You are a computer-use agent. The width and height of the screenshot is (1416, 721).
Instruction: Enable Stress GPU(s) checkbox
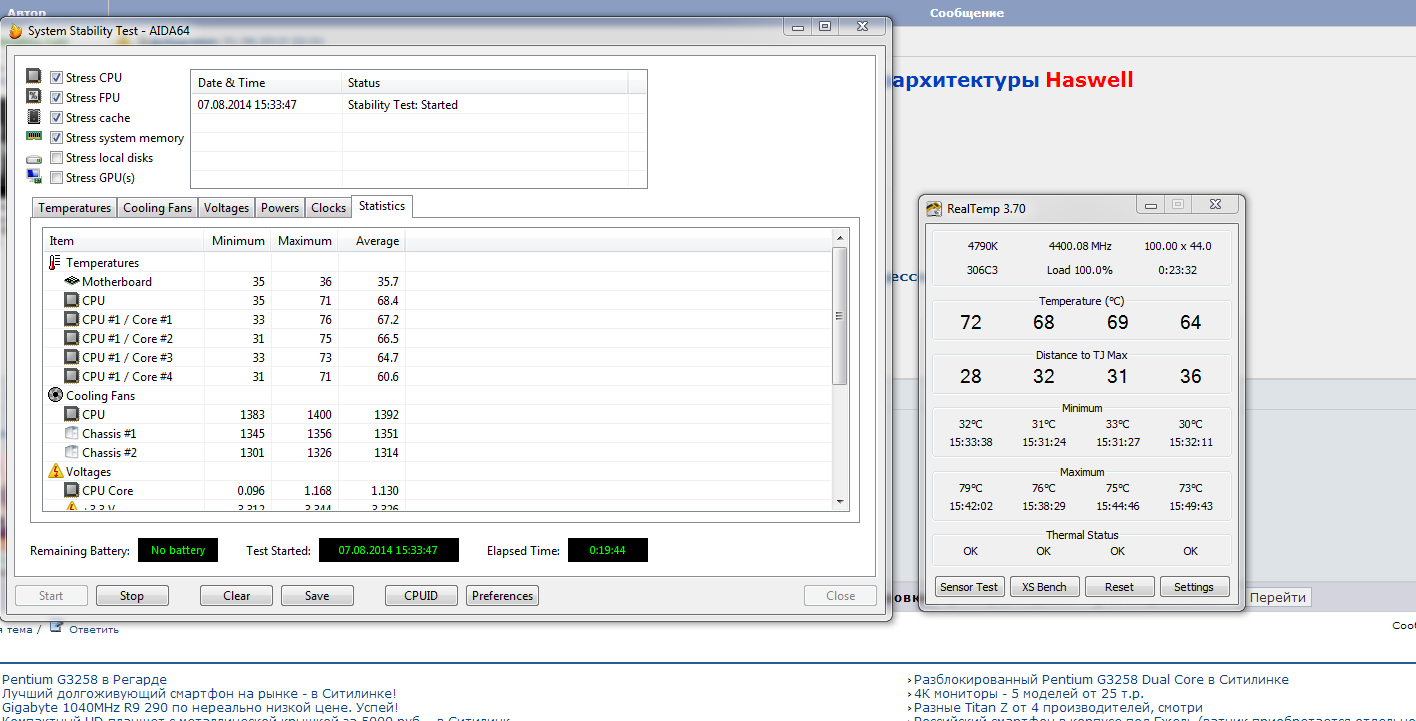57,177
